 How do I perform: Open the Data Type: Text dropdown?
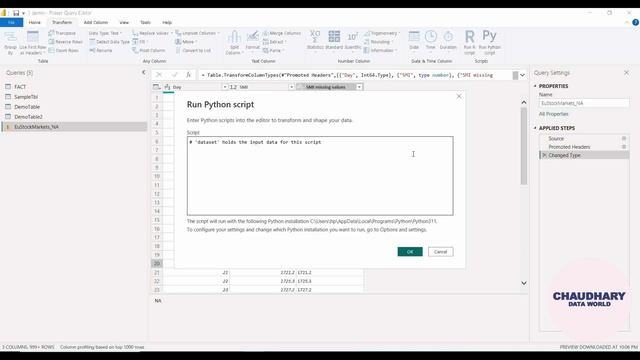click(105, 33)
